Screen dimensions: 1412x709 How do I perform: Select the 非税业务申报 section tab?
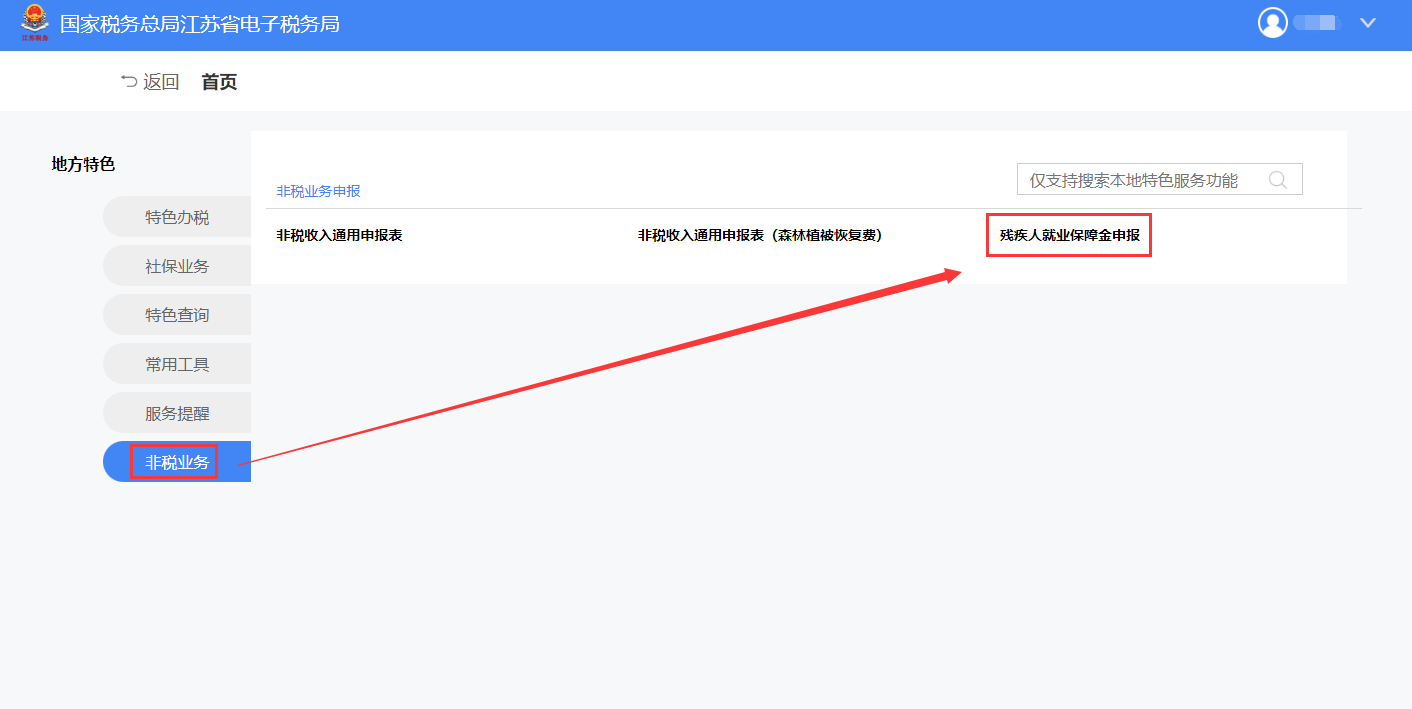pyautogui.click(x=318, y=191)
